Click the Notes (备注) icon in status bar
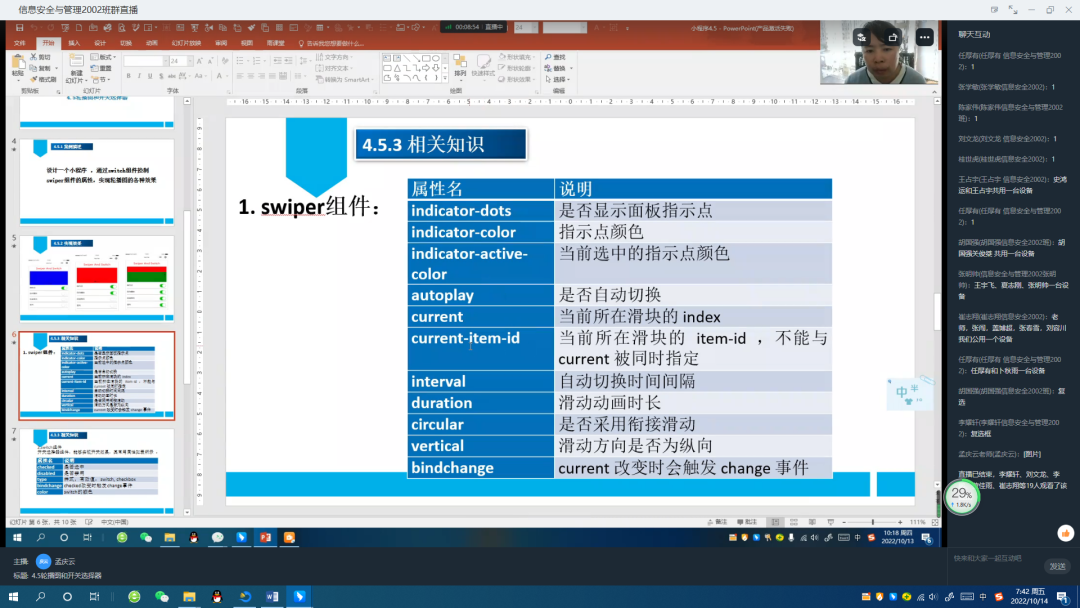Screen dimensions: 1080x608 [717, 522]
